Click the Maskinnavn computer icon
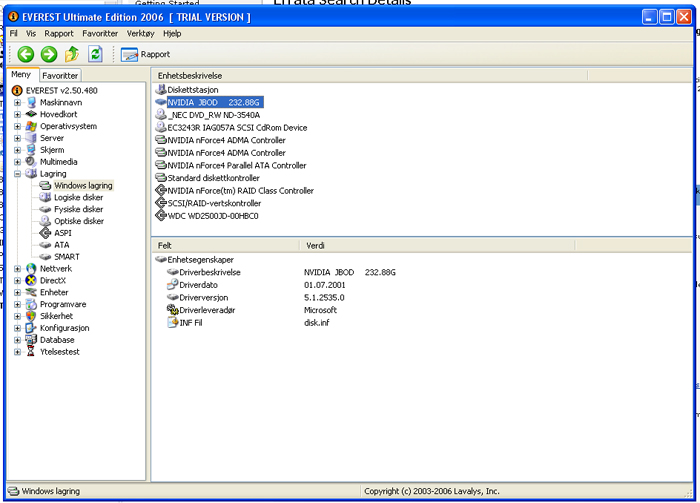 31,103
